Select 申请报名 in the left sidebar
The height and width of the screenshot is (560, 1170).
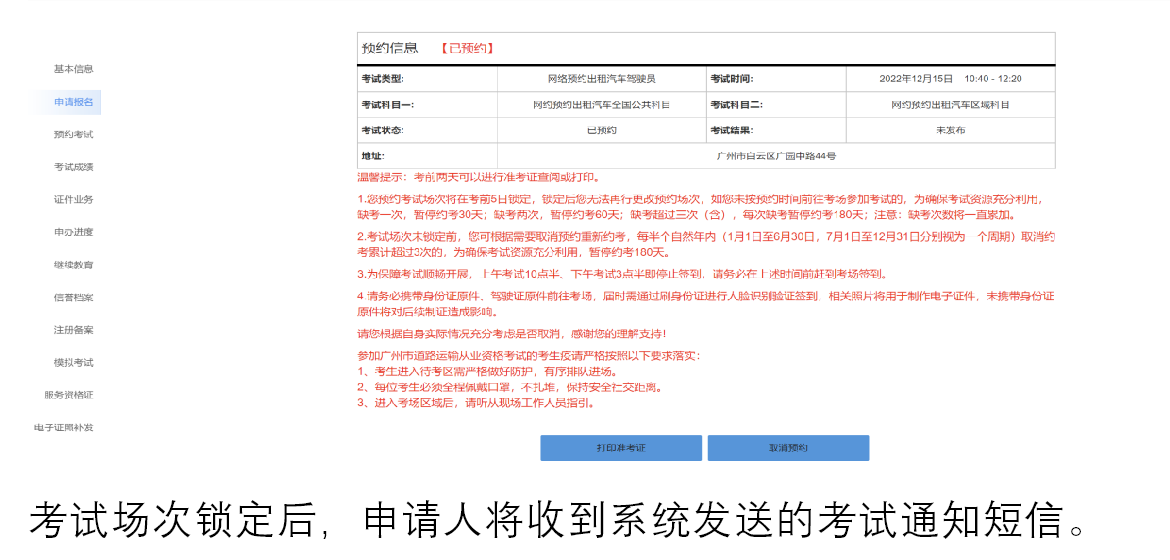coord(73,102)
